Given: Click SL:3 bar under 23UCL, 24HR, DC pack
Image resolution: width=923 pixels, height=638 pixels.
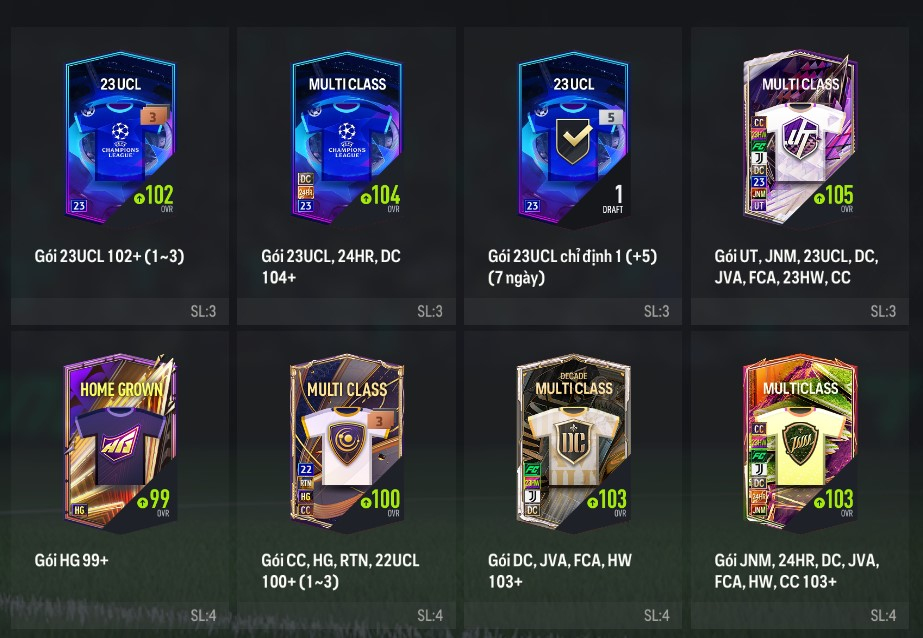Looking at the screenshot, I should point(347,311).
